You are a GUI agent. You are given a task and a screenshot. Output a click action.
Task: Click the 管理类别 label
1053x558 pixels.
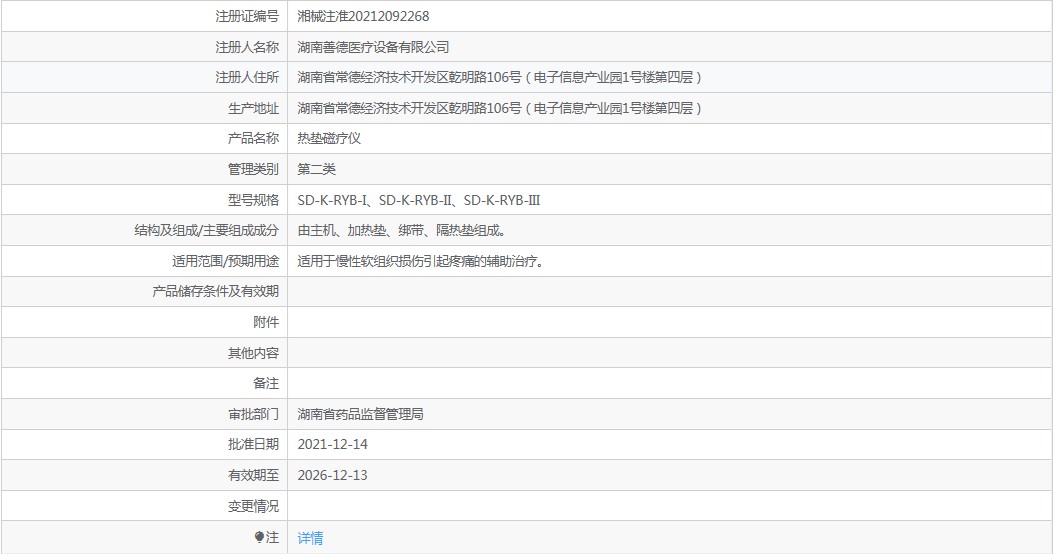point(253,169)
